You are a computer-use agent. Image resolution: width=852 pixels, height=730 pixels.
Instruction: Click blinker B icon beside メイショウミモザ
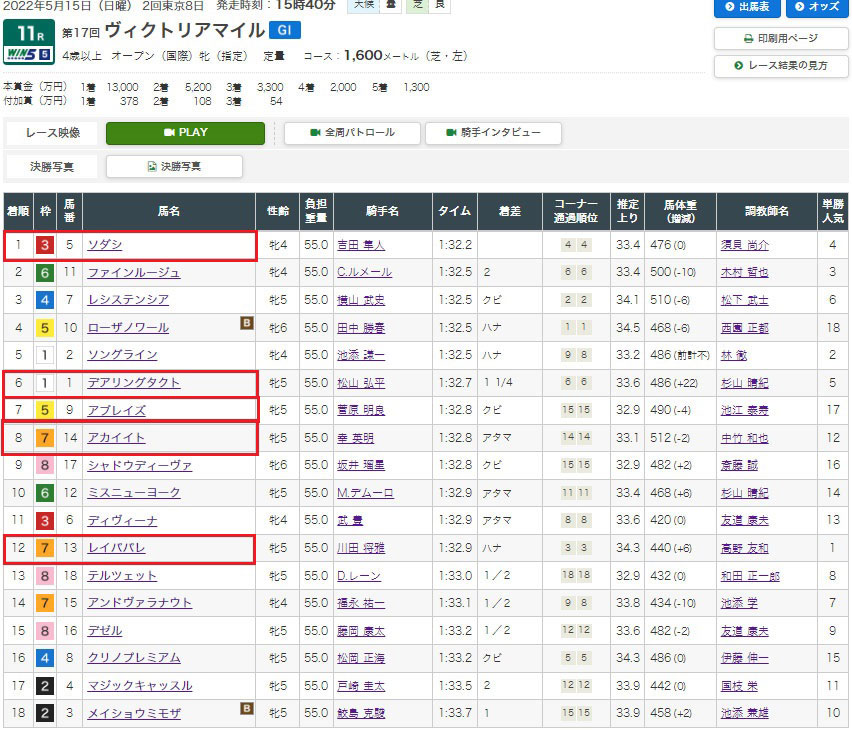[246, 708]
